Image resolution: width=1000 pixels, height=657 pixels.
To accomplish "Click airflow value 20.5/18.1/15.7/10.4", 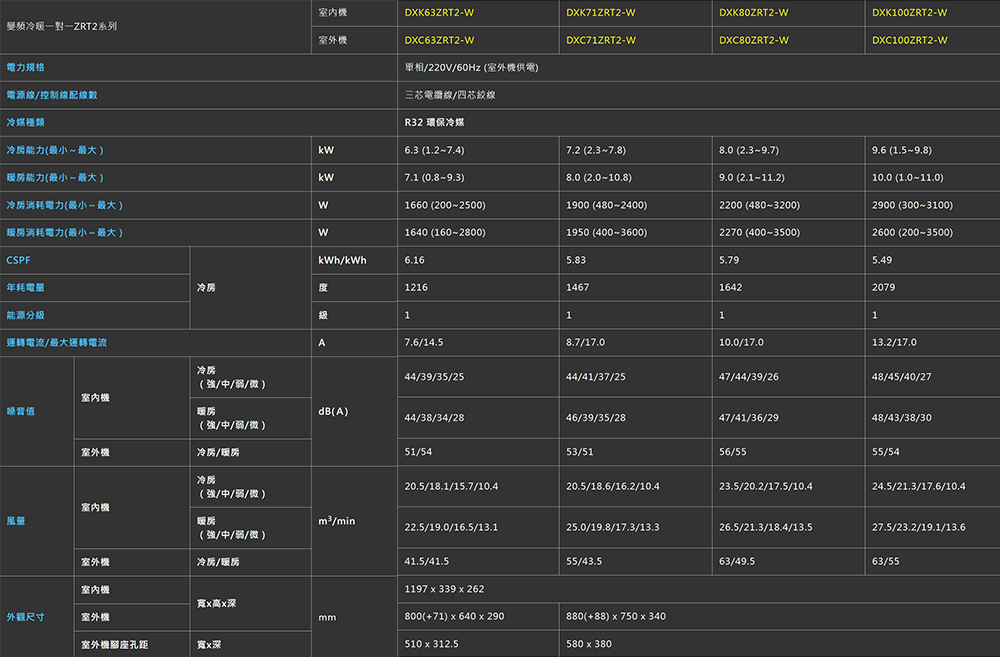I will point(452,487).
